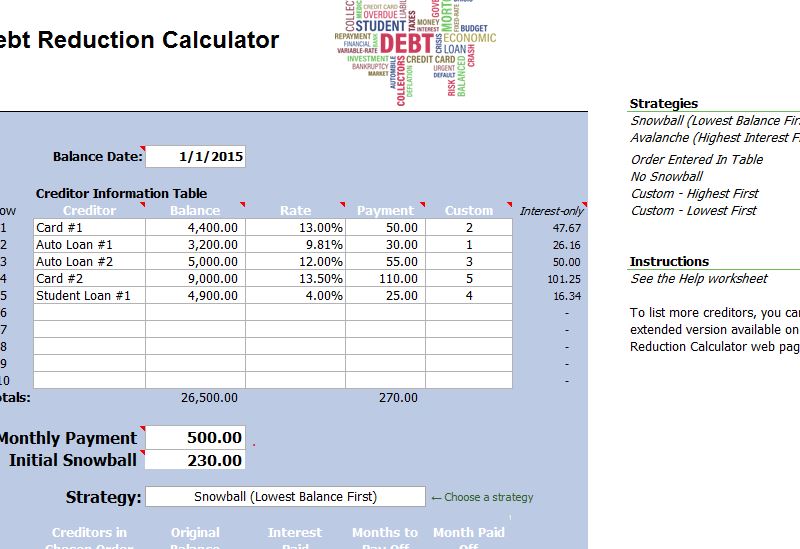Screen dimensions: 800x549
Task: Select interest-only value 47.67
Action: (x=567, y=228)
